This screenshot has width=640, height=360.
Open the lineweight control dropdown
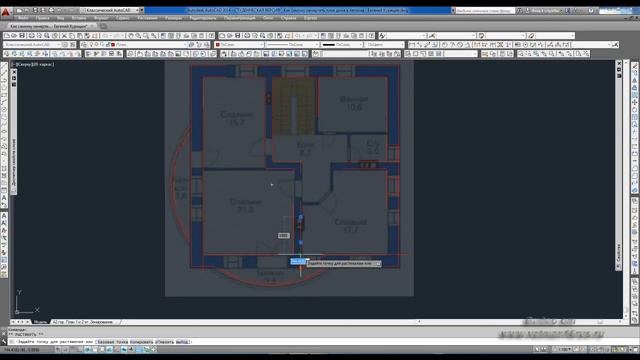(x=342, y=44)
